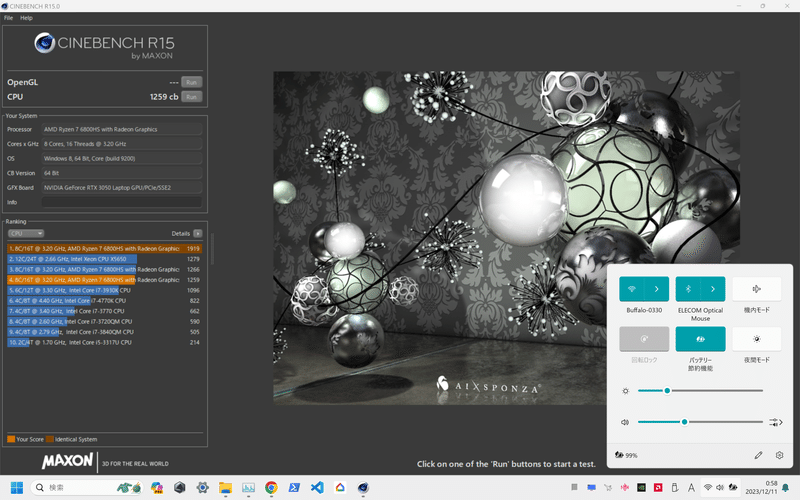Open all settings via quick settings gear
800x500 pixels.
coord(779,455)
